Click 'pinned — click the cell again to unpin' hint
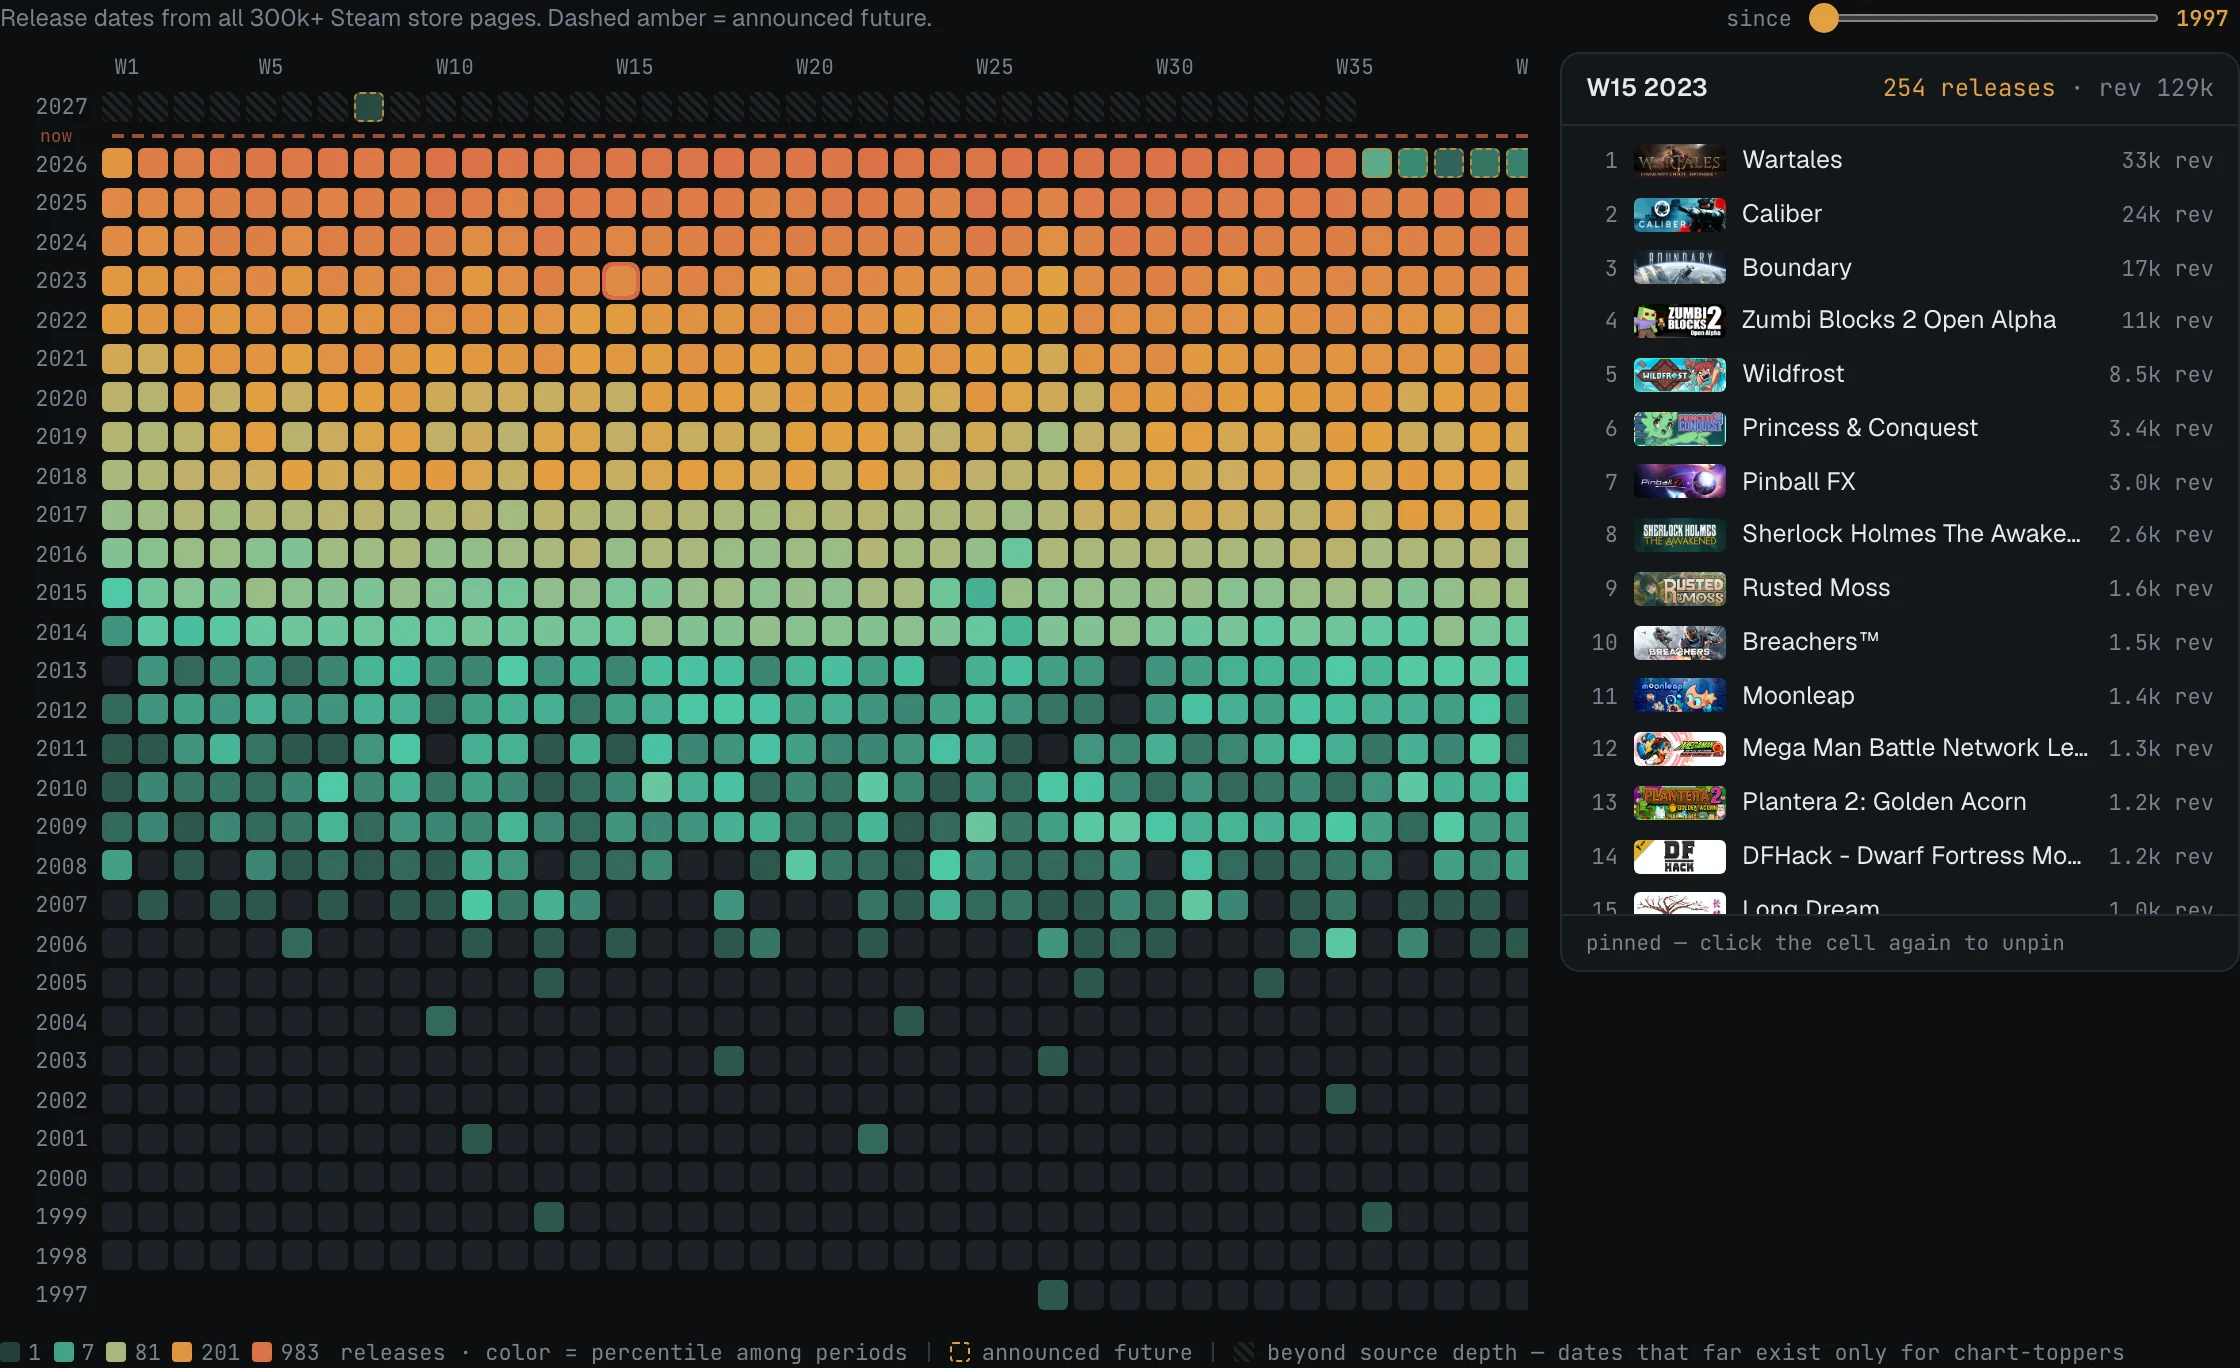Screen dimensions: 2240x1368 1825,943
